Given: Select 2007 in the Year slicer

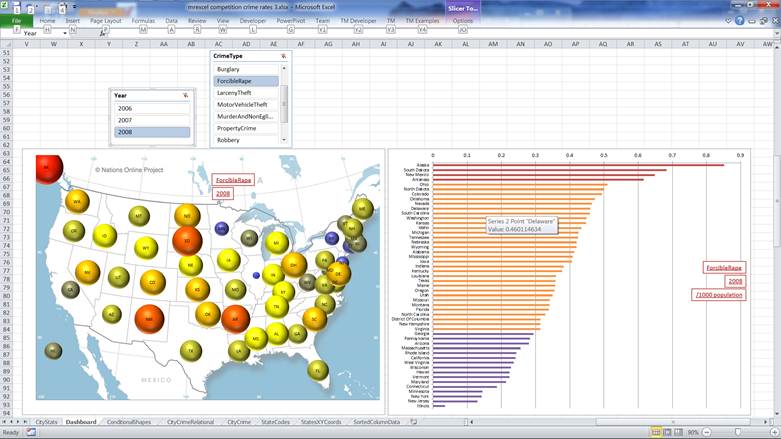Looking at the screenshot, I should (x=150, y=120).
